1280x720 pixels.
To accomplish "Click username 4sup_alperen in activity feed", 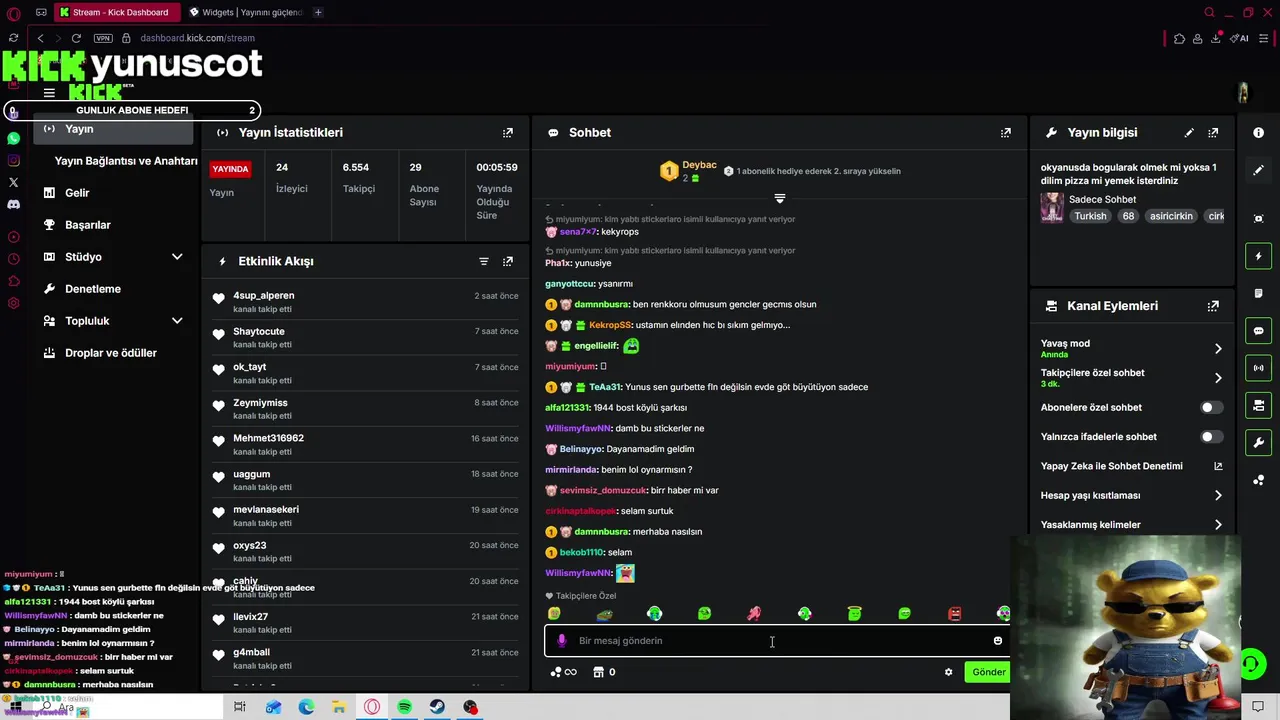I will 264,296.
